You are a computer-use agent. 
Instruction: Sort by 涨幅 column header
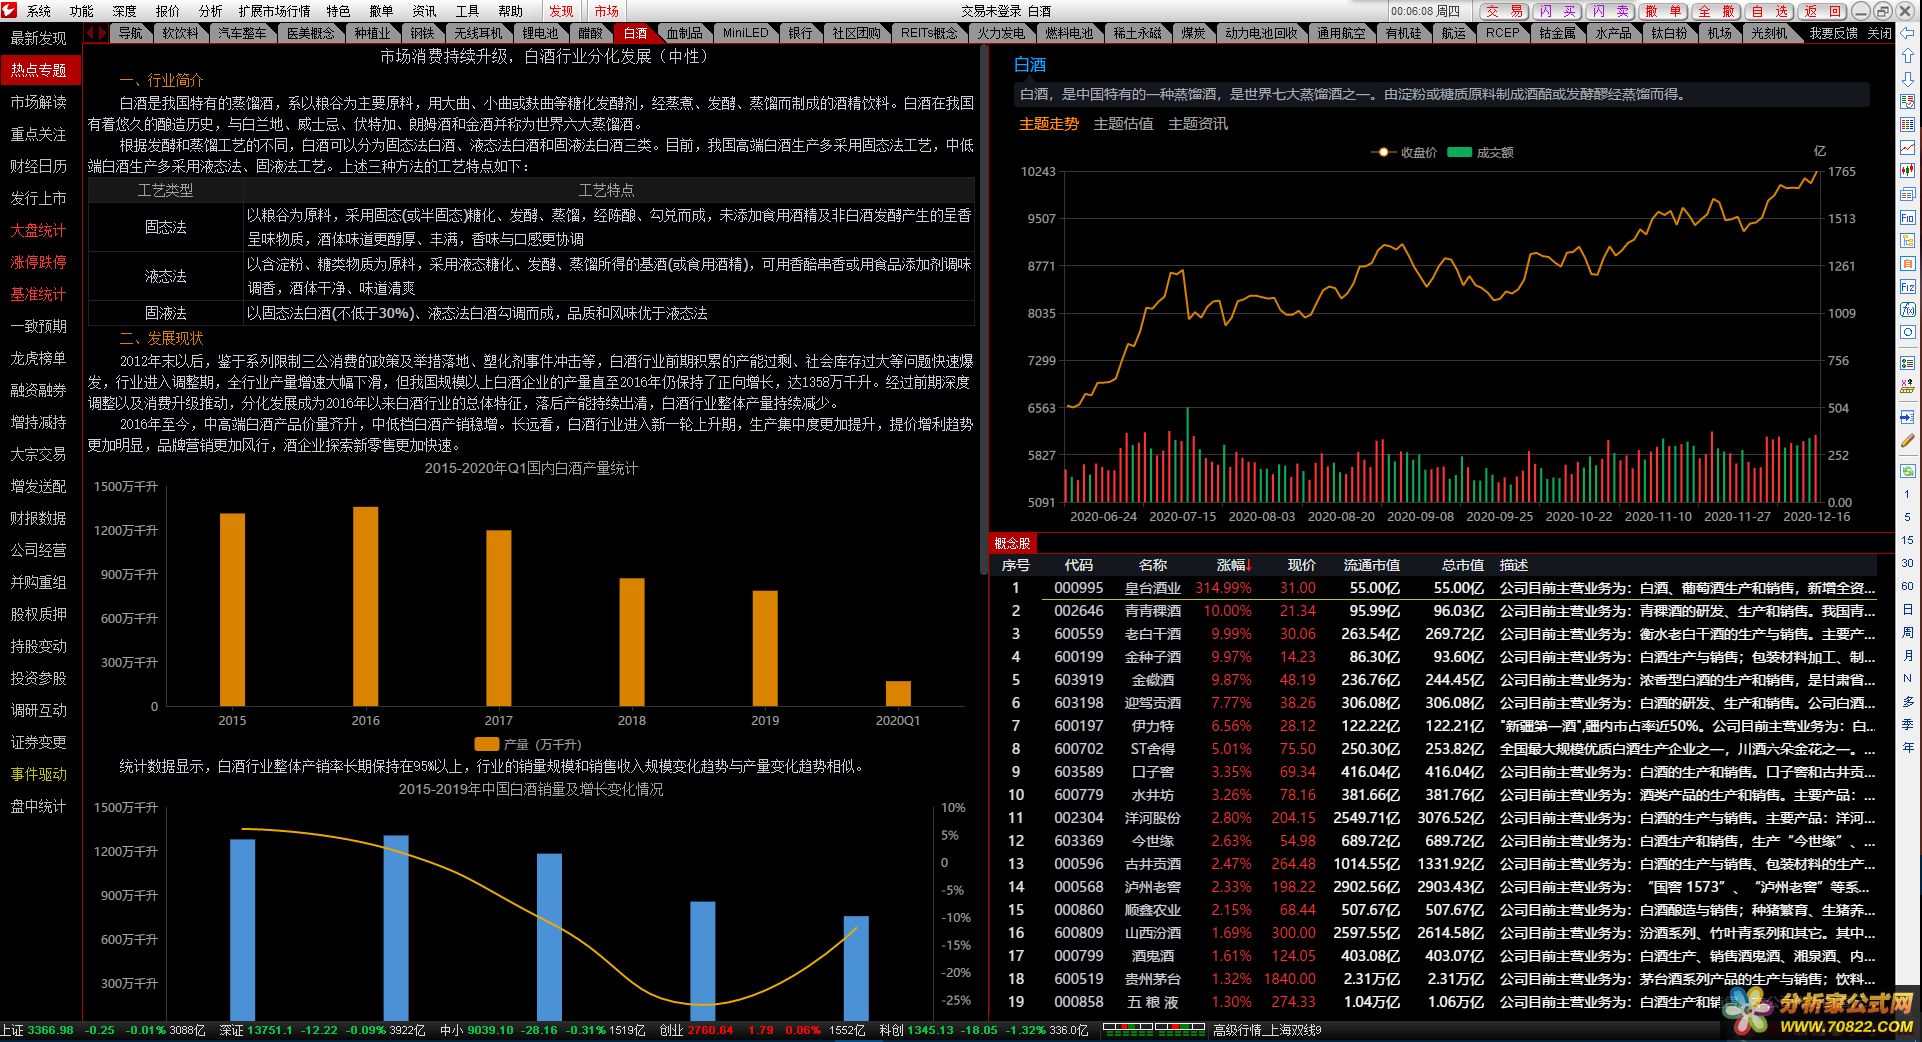[x=1234, y=565]
